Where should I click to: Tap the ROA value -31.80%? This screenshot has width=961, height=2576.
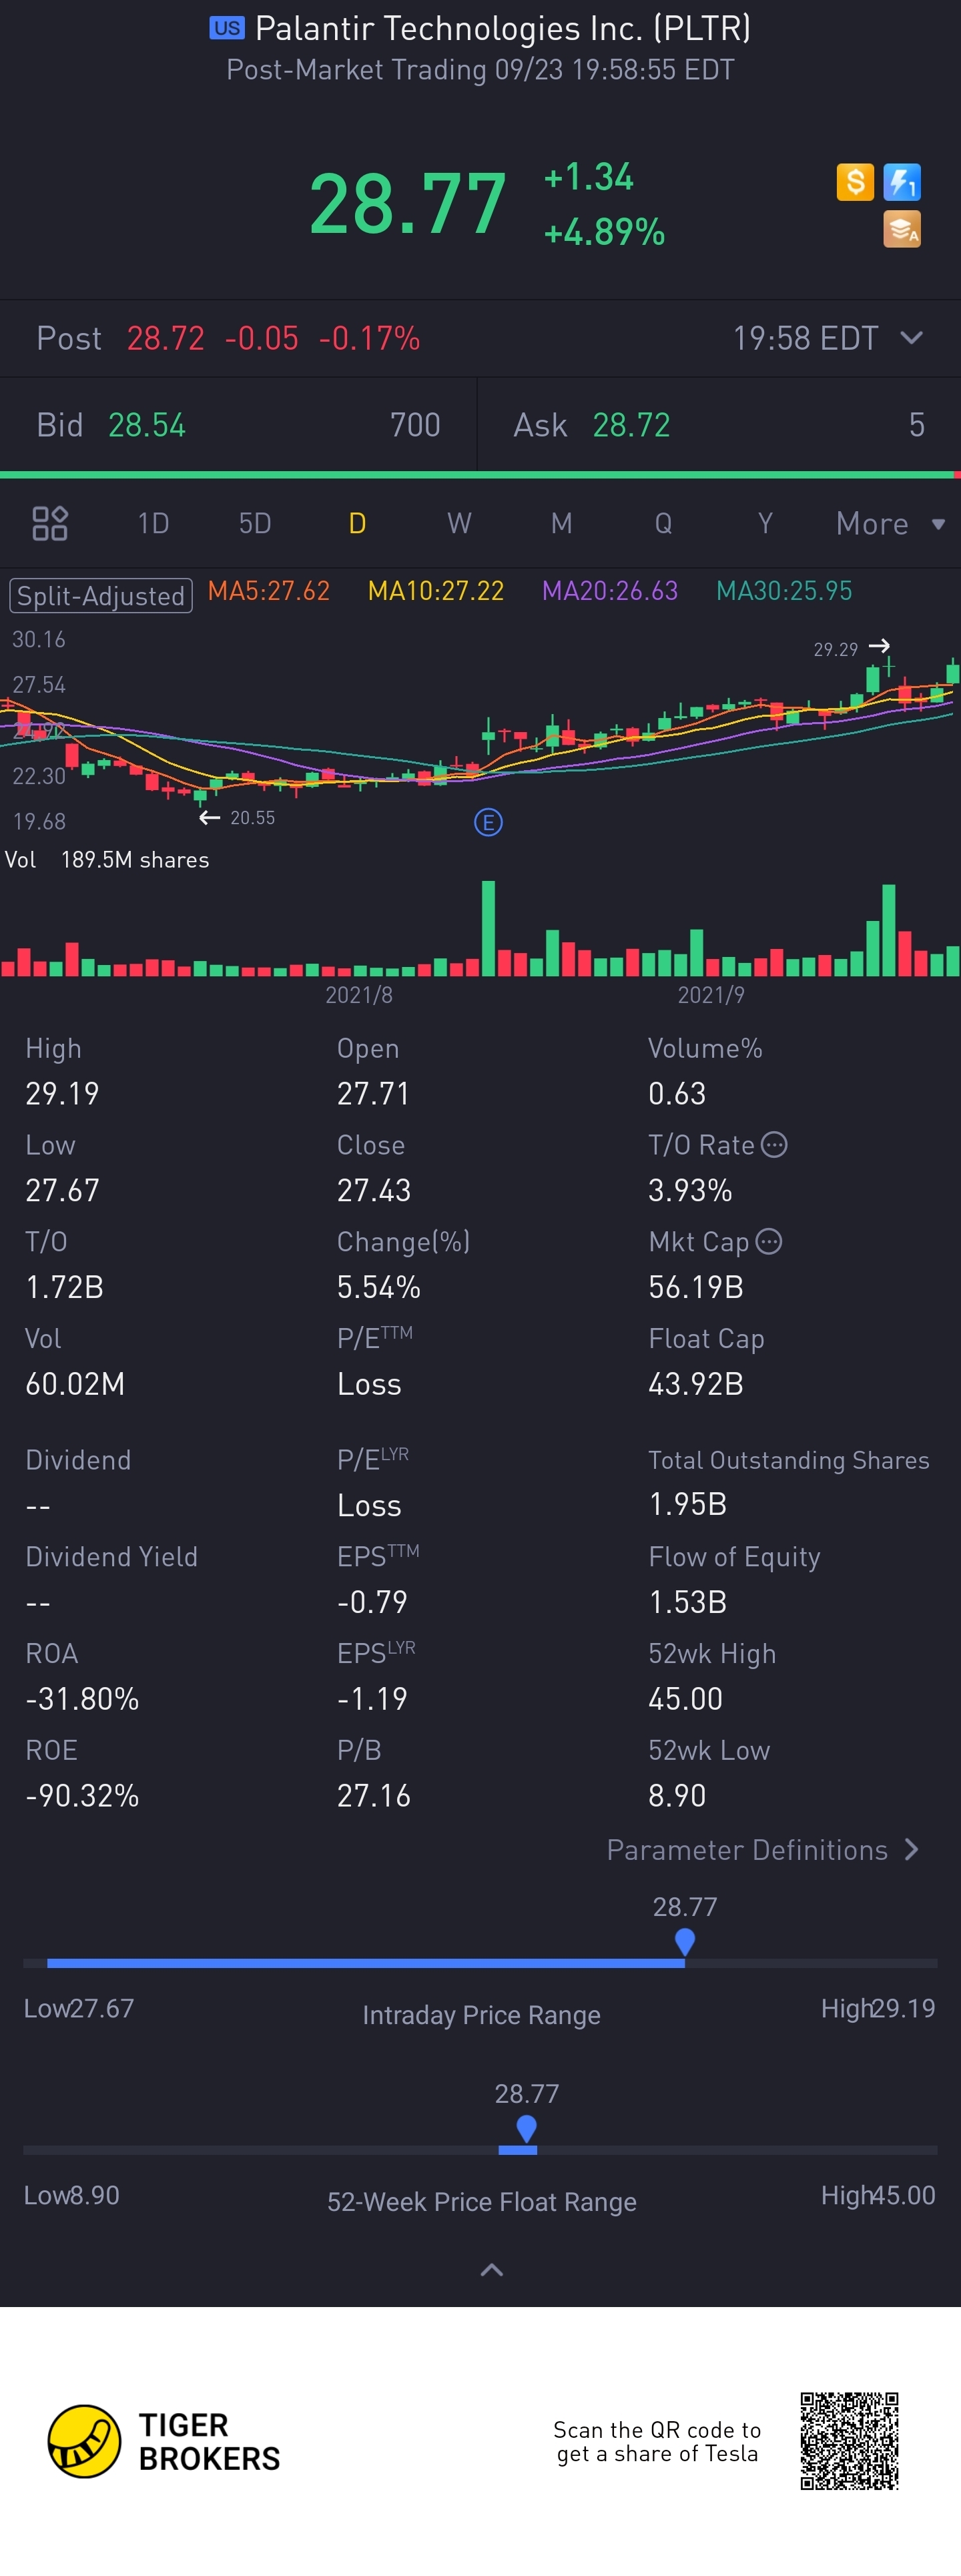(x=82, y=1699)
